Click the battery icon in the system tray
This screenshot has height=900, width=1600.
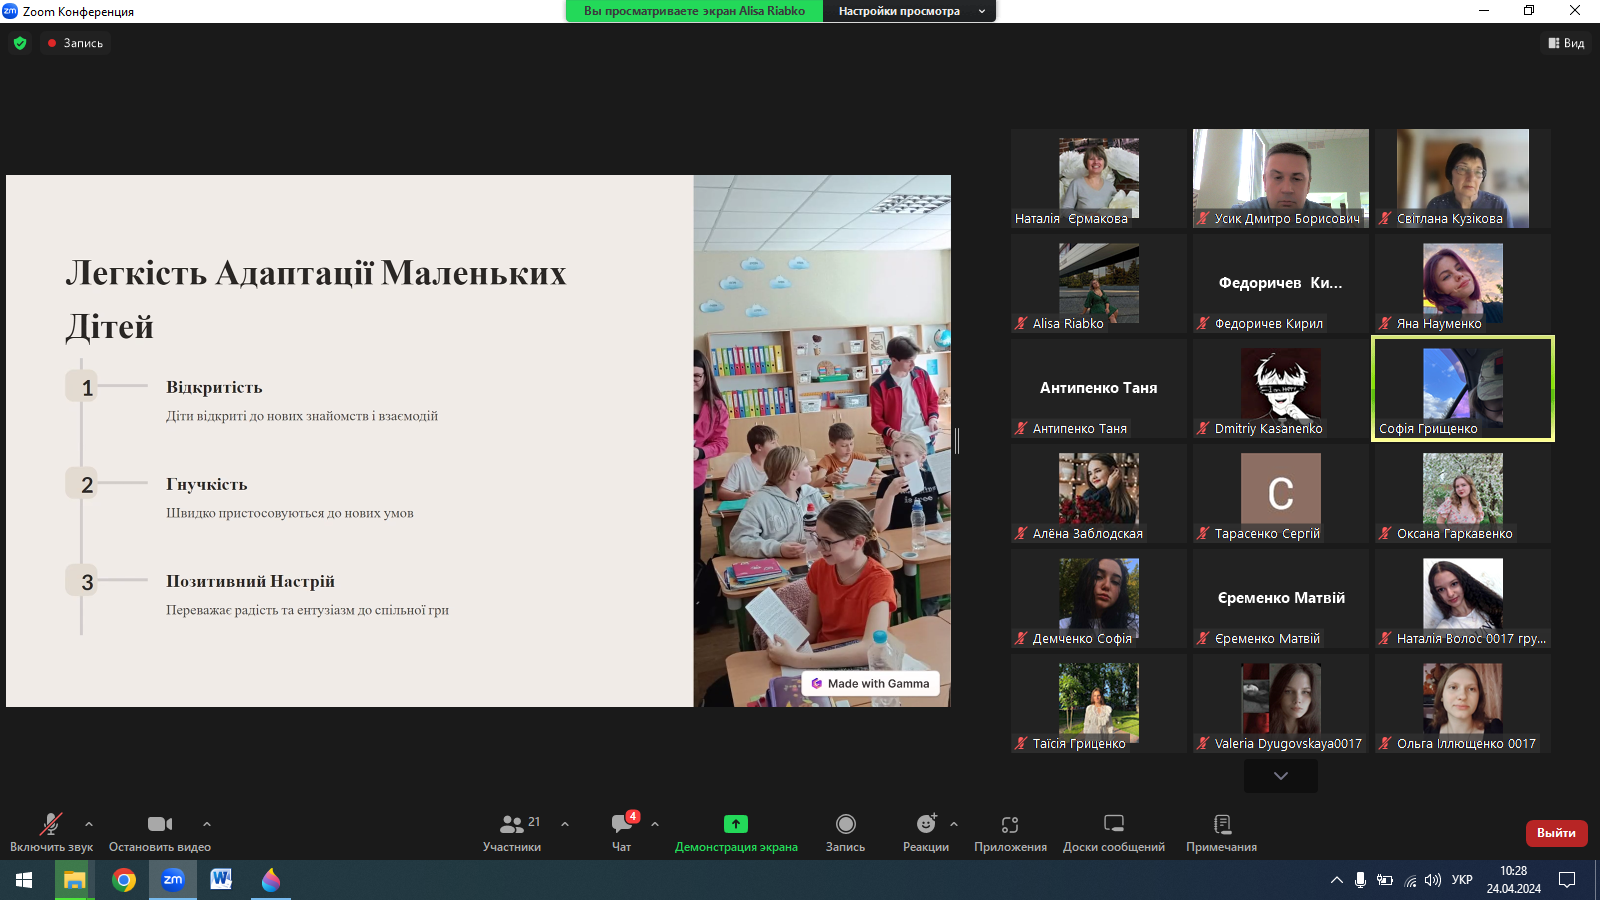1385,880
